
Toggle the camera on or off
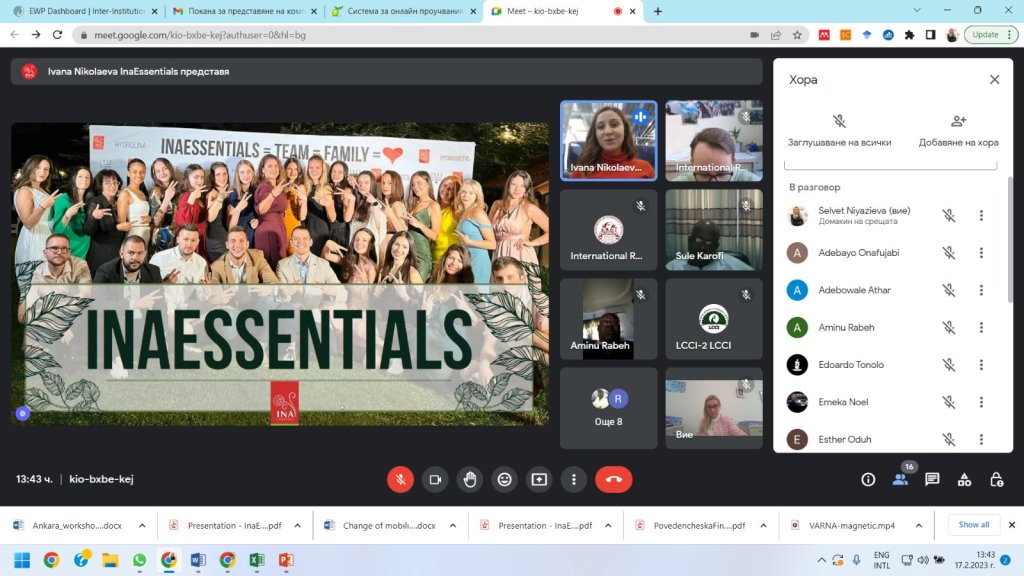[435, 479]
